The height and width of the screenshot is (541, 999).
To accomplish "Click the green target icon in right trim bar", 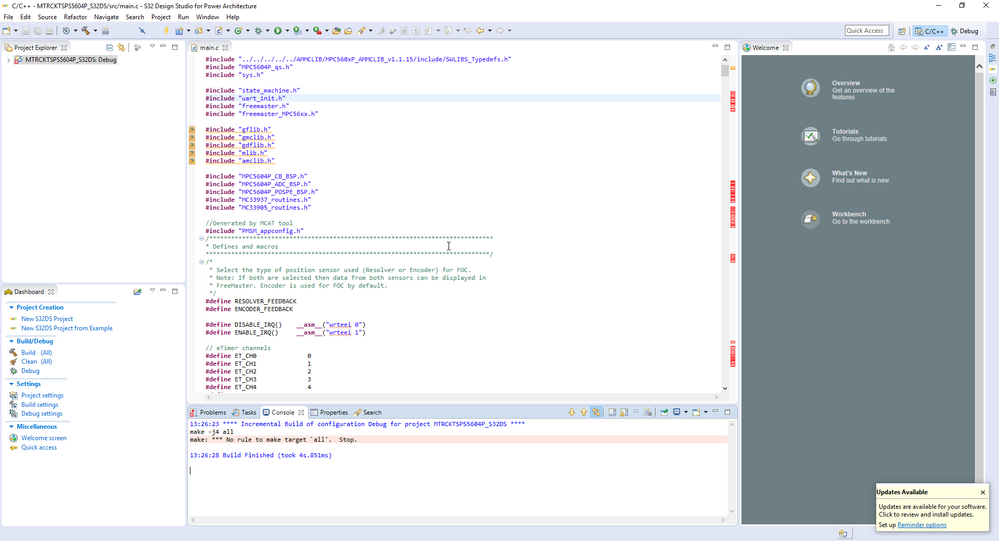I will 993,80.
